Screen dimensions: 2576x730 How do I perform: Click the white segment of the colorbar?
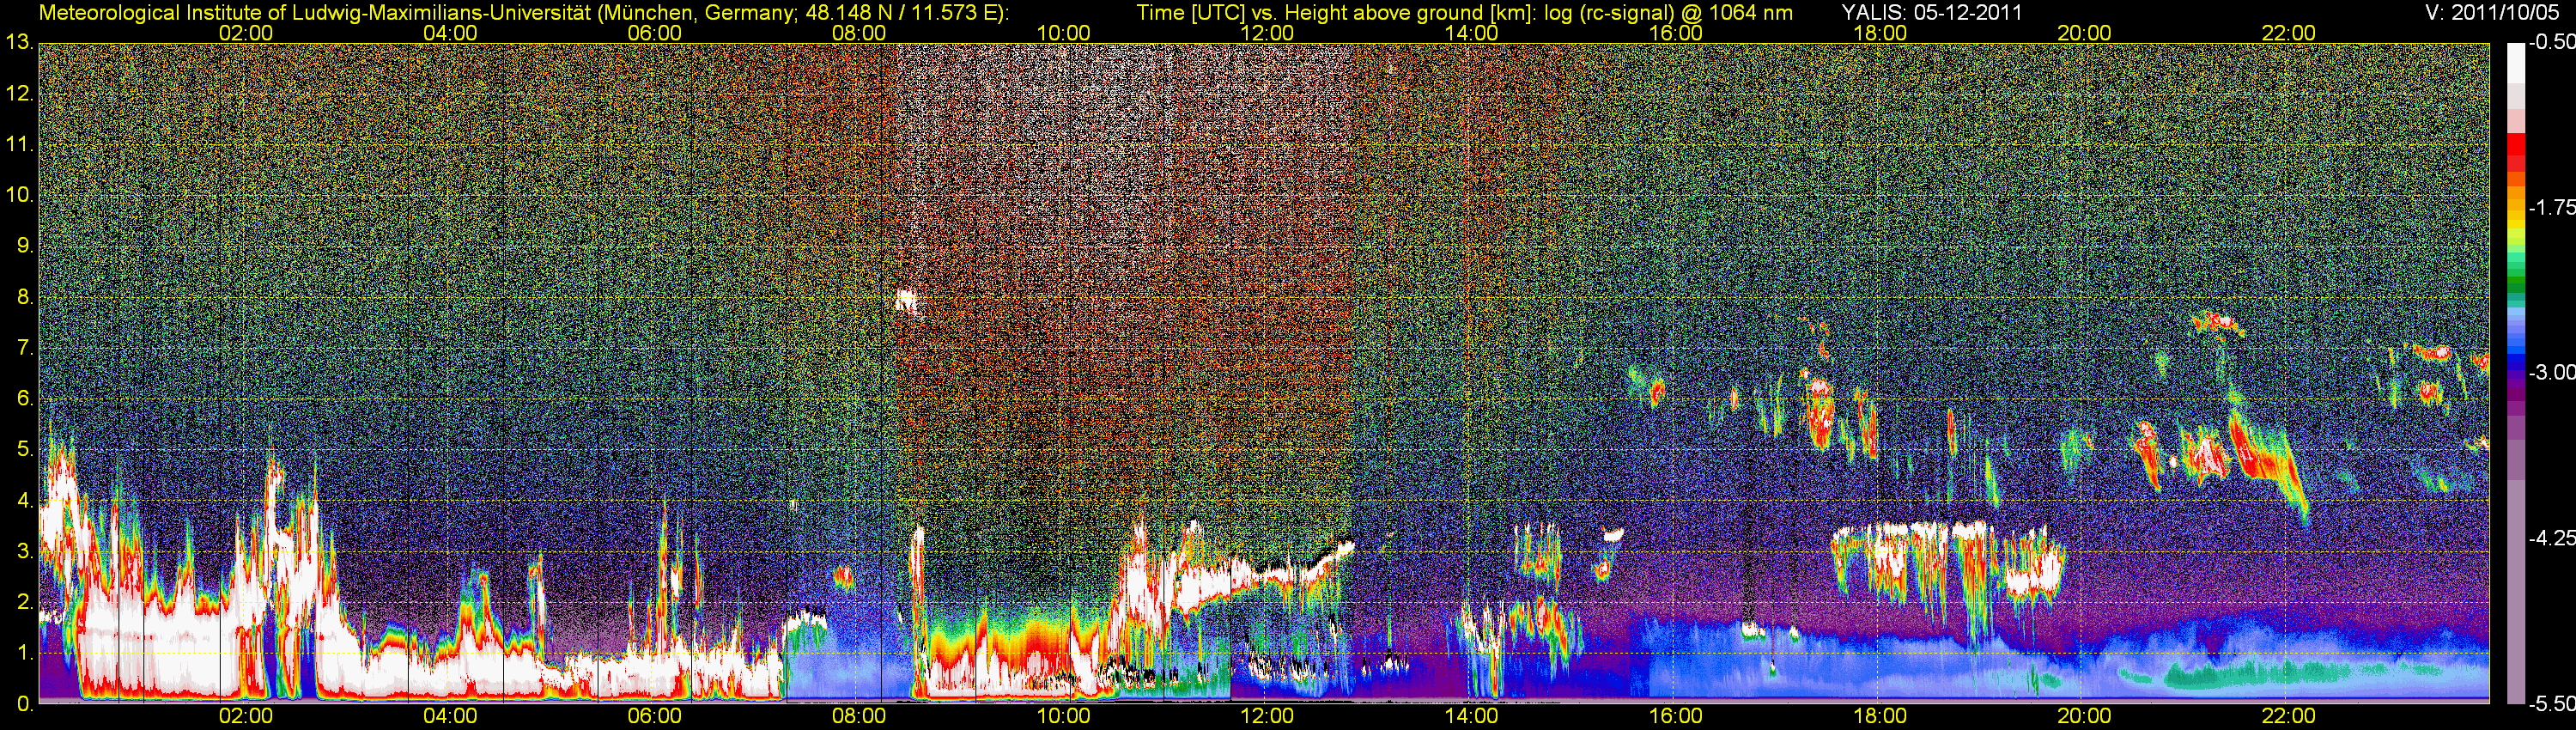[2515, 64]
